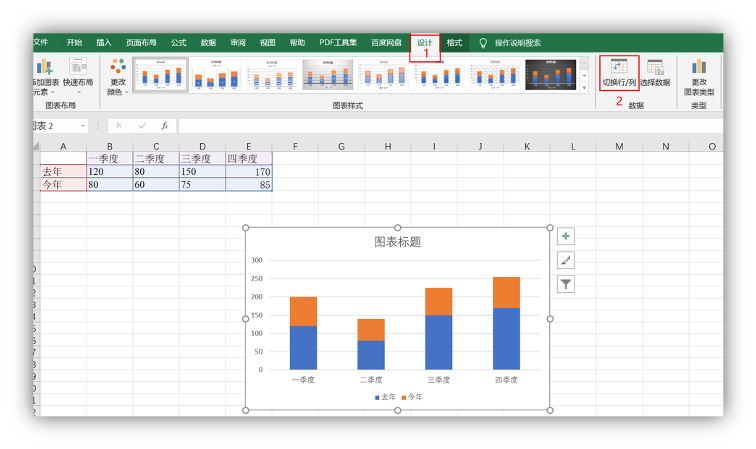Click the orange segment of the 四季度 bar

click(506, 292)
